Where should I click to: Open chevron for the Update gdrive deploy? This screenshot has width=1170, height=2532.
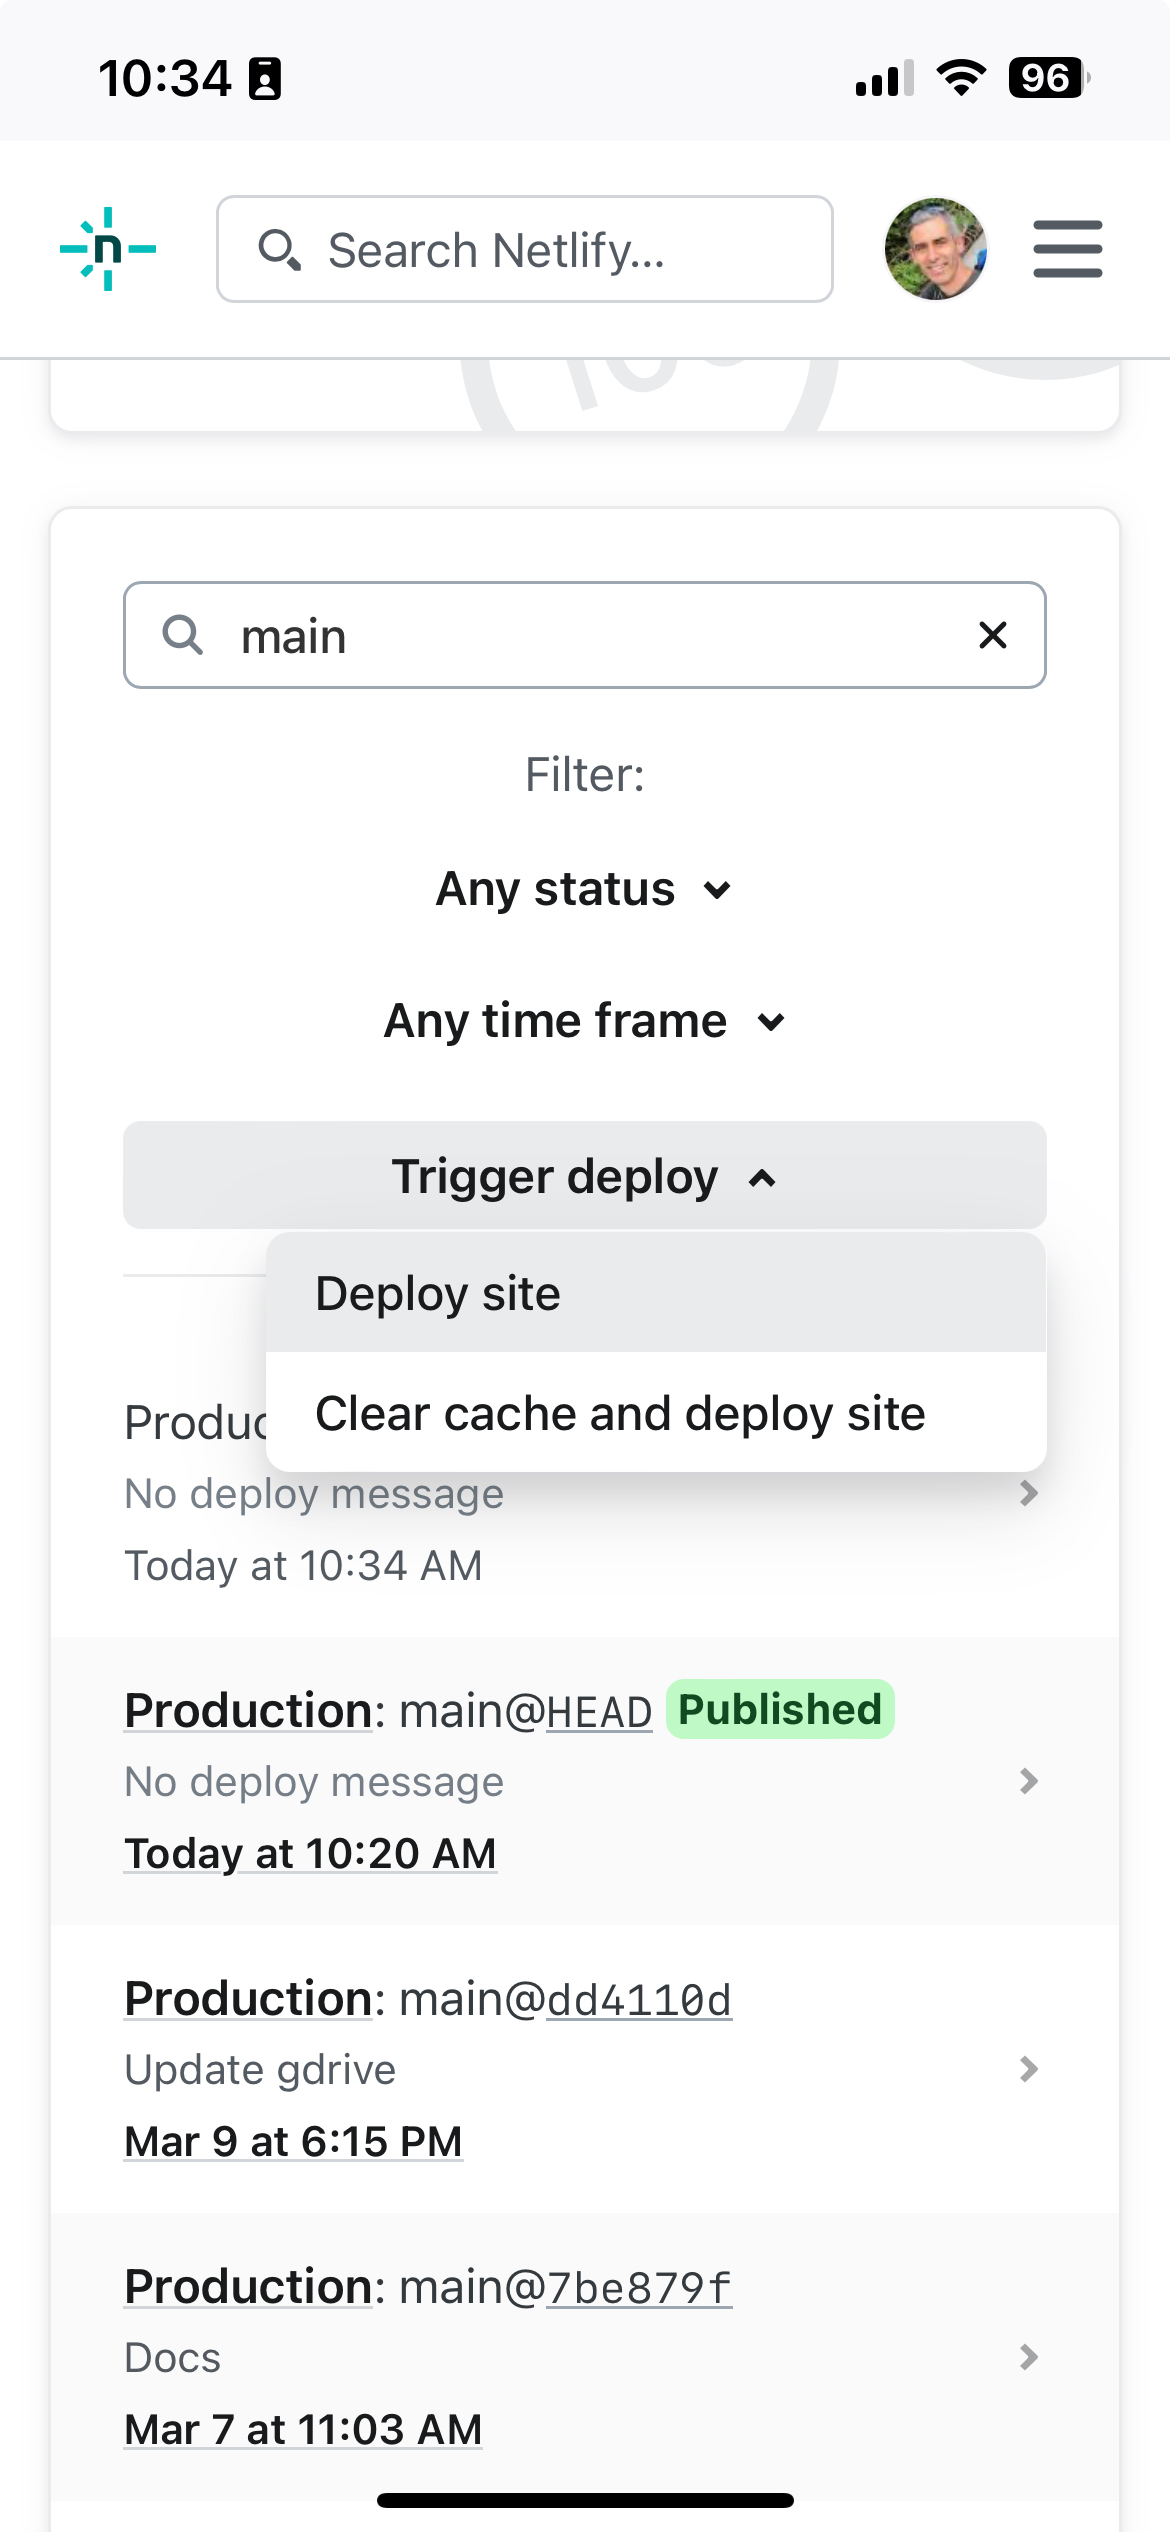point(1028,2069)
